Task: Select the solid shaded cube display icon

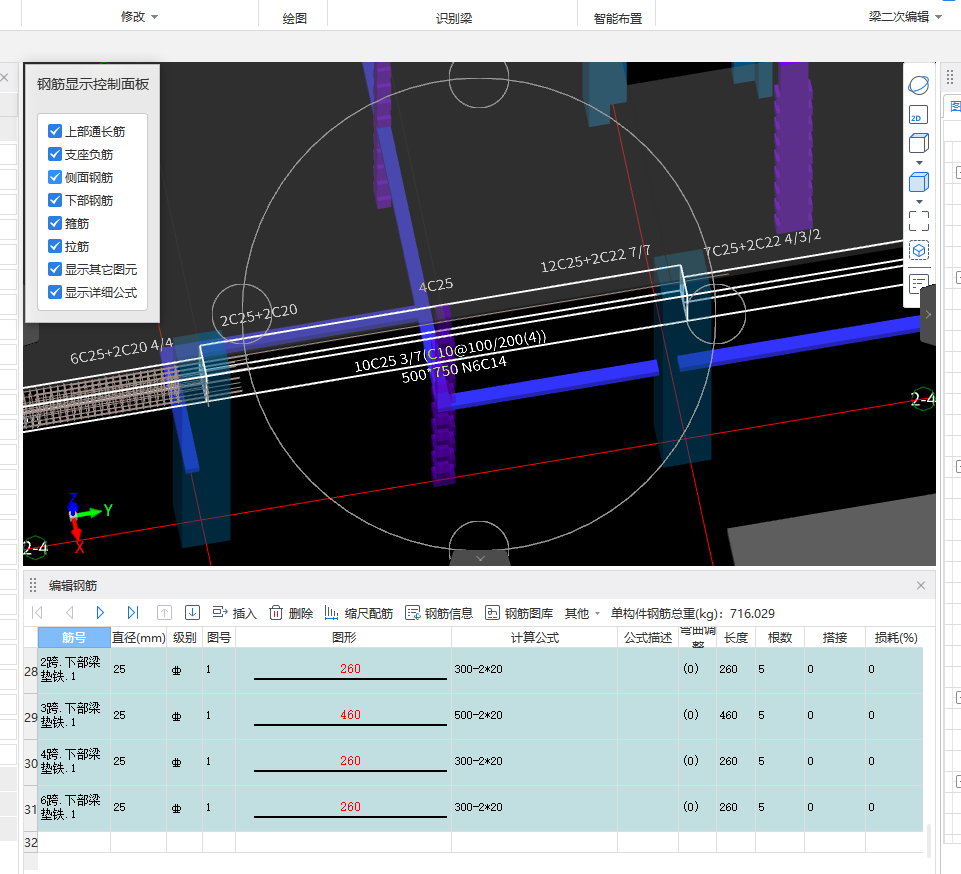Action: 918,182
